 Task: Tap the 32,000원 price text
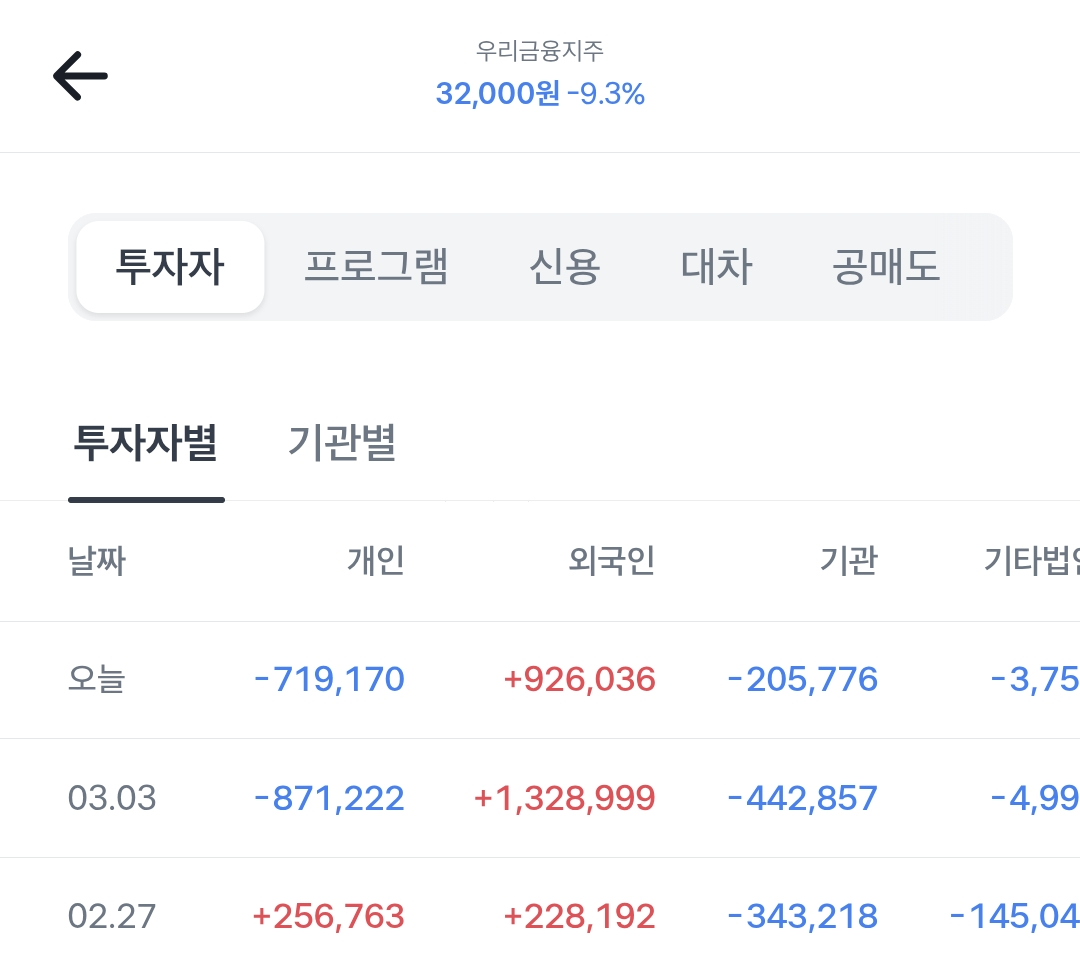497,94
